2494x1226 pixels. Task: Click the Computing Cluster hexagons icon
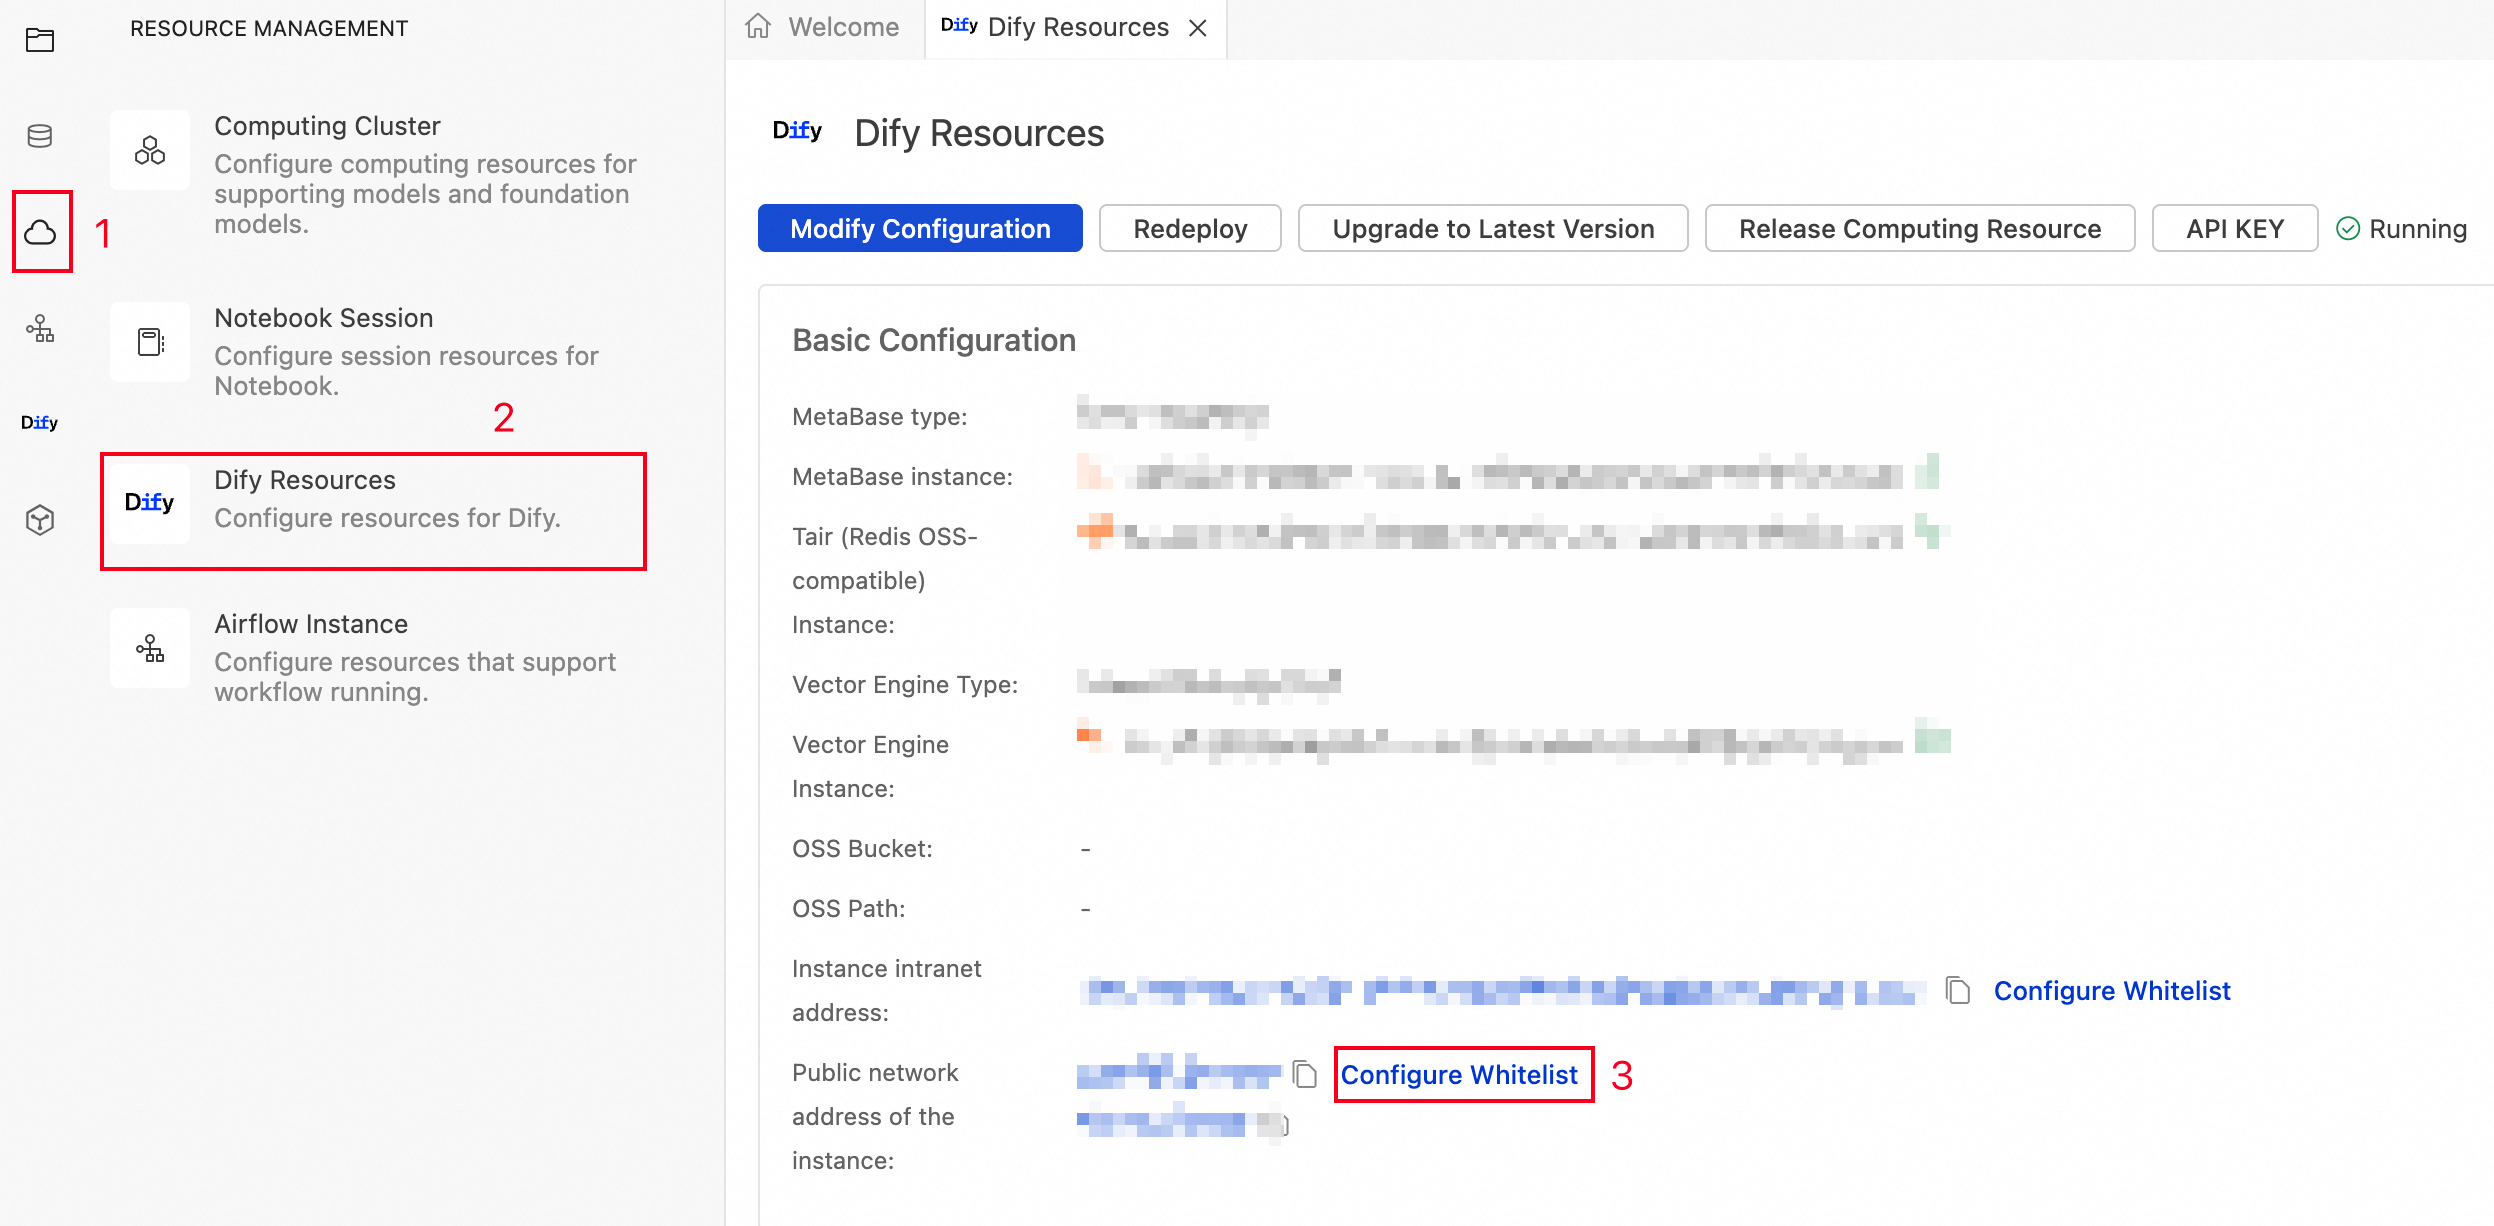[x=150, y=151]
